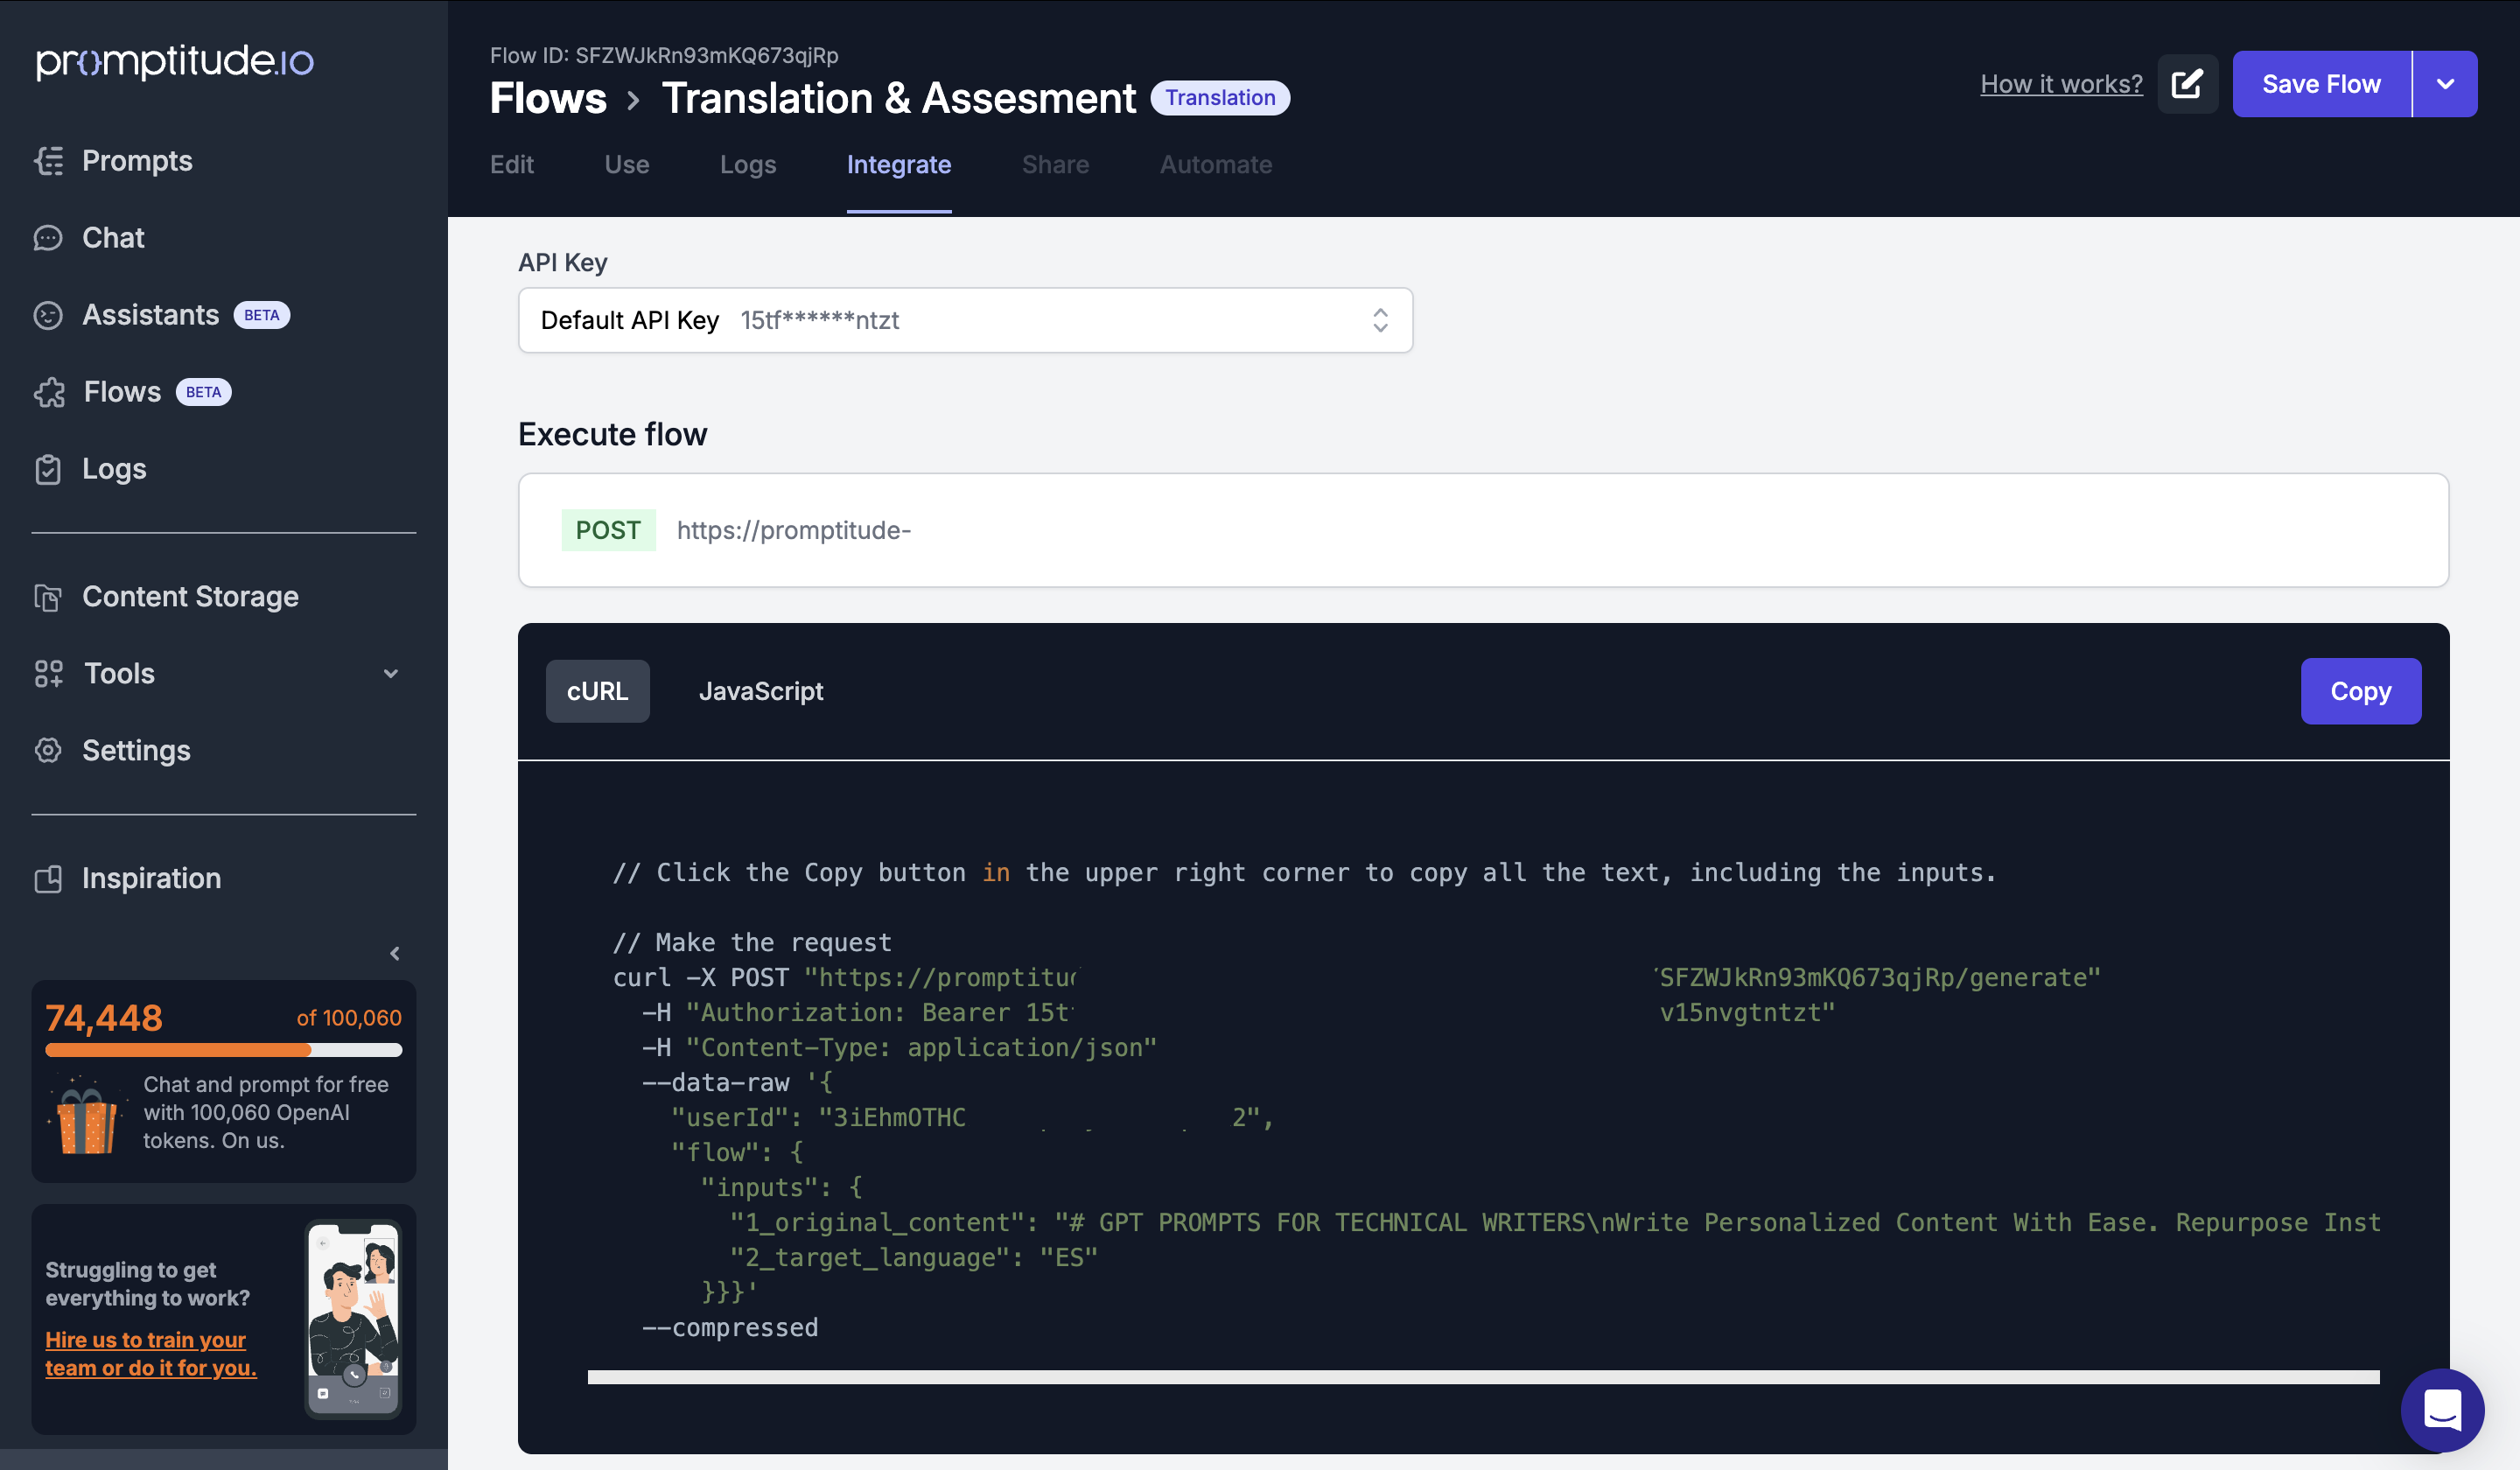Image resolution: width=2520 pixels, height=1470 pixels.
Task: Click the Copy code button
Action: pyautogui.click(x=2361, y=691)
